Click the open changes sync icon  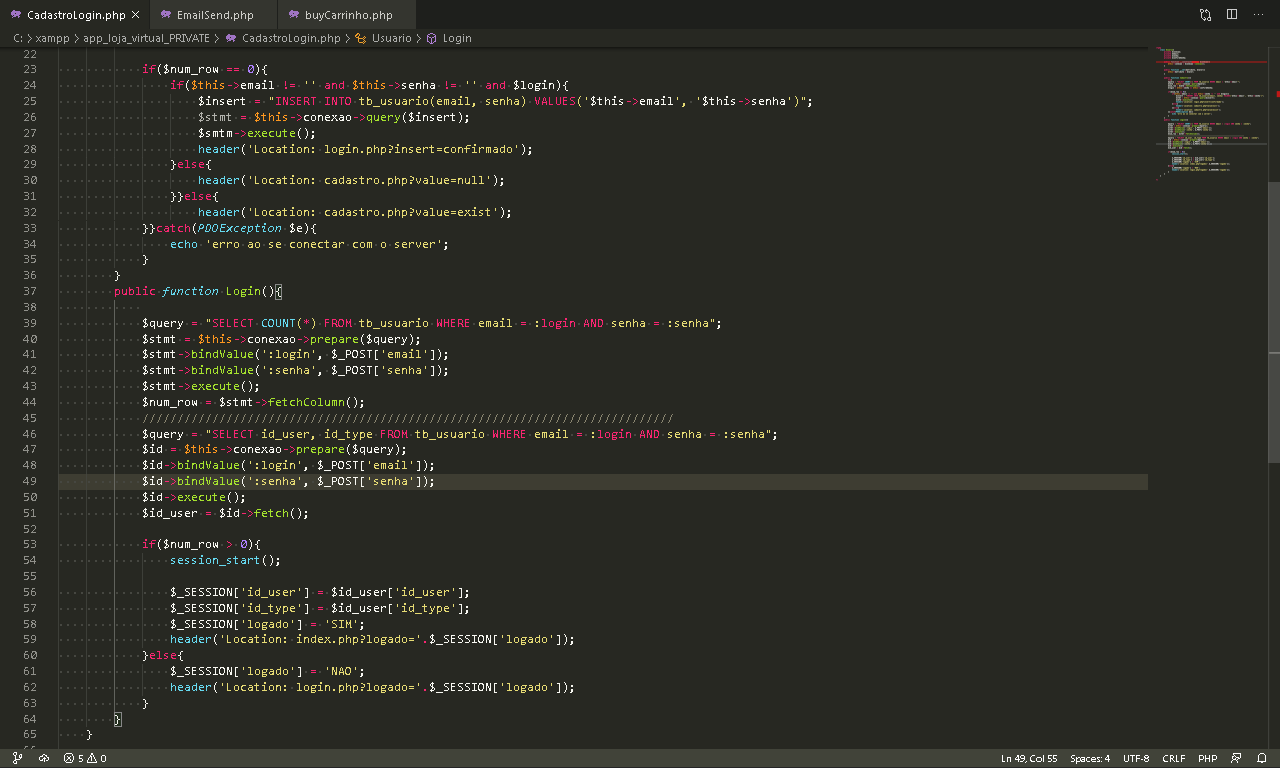(x=1206, y=14)
